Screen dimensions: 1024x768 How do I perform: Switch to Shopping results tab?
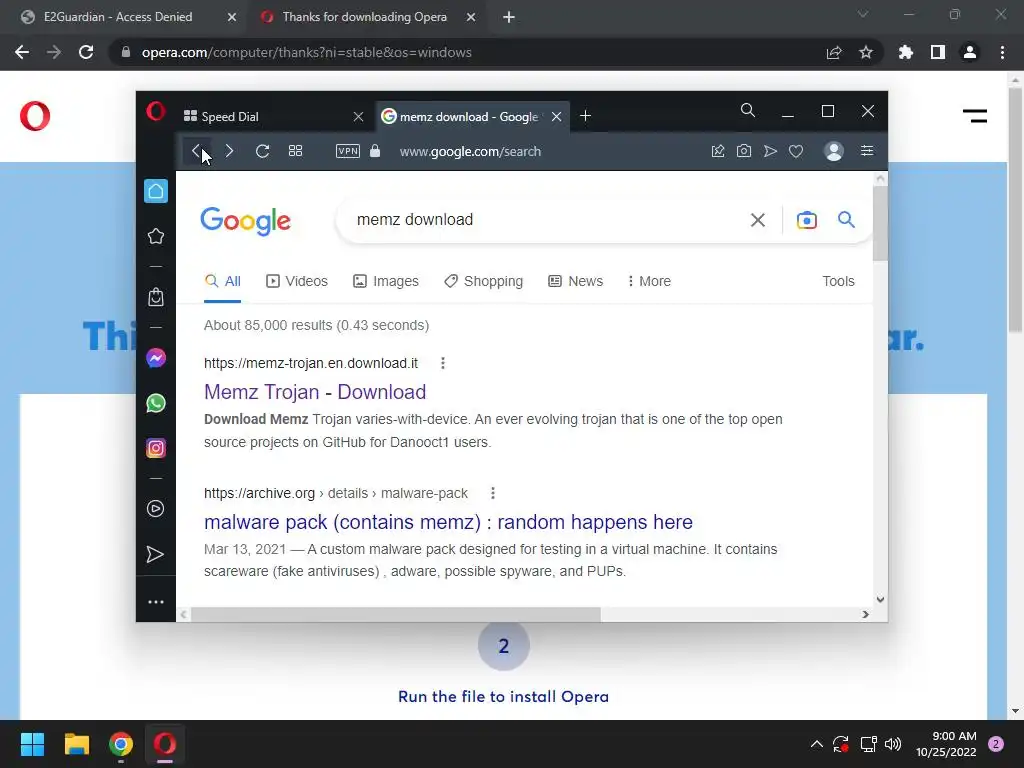[x=484, y=281]
